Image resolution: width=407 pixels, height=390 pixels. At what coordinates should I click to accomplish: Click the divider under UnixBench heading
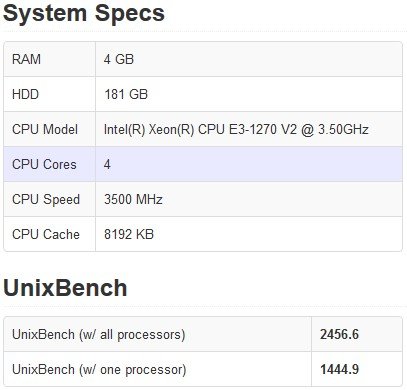(203, 306)
